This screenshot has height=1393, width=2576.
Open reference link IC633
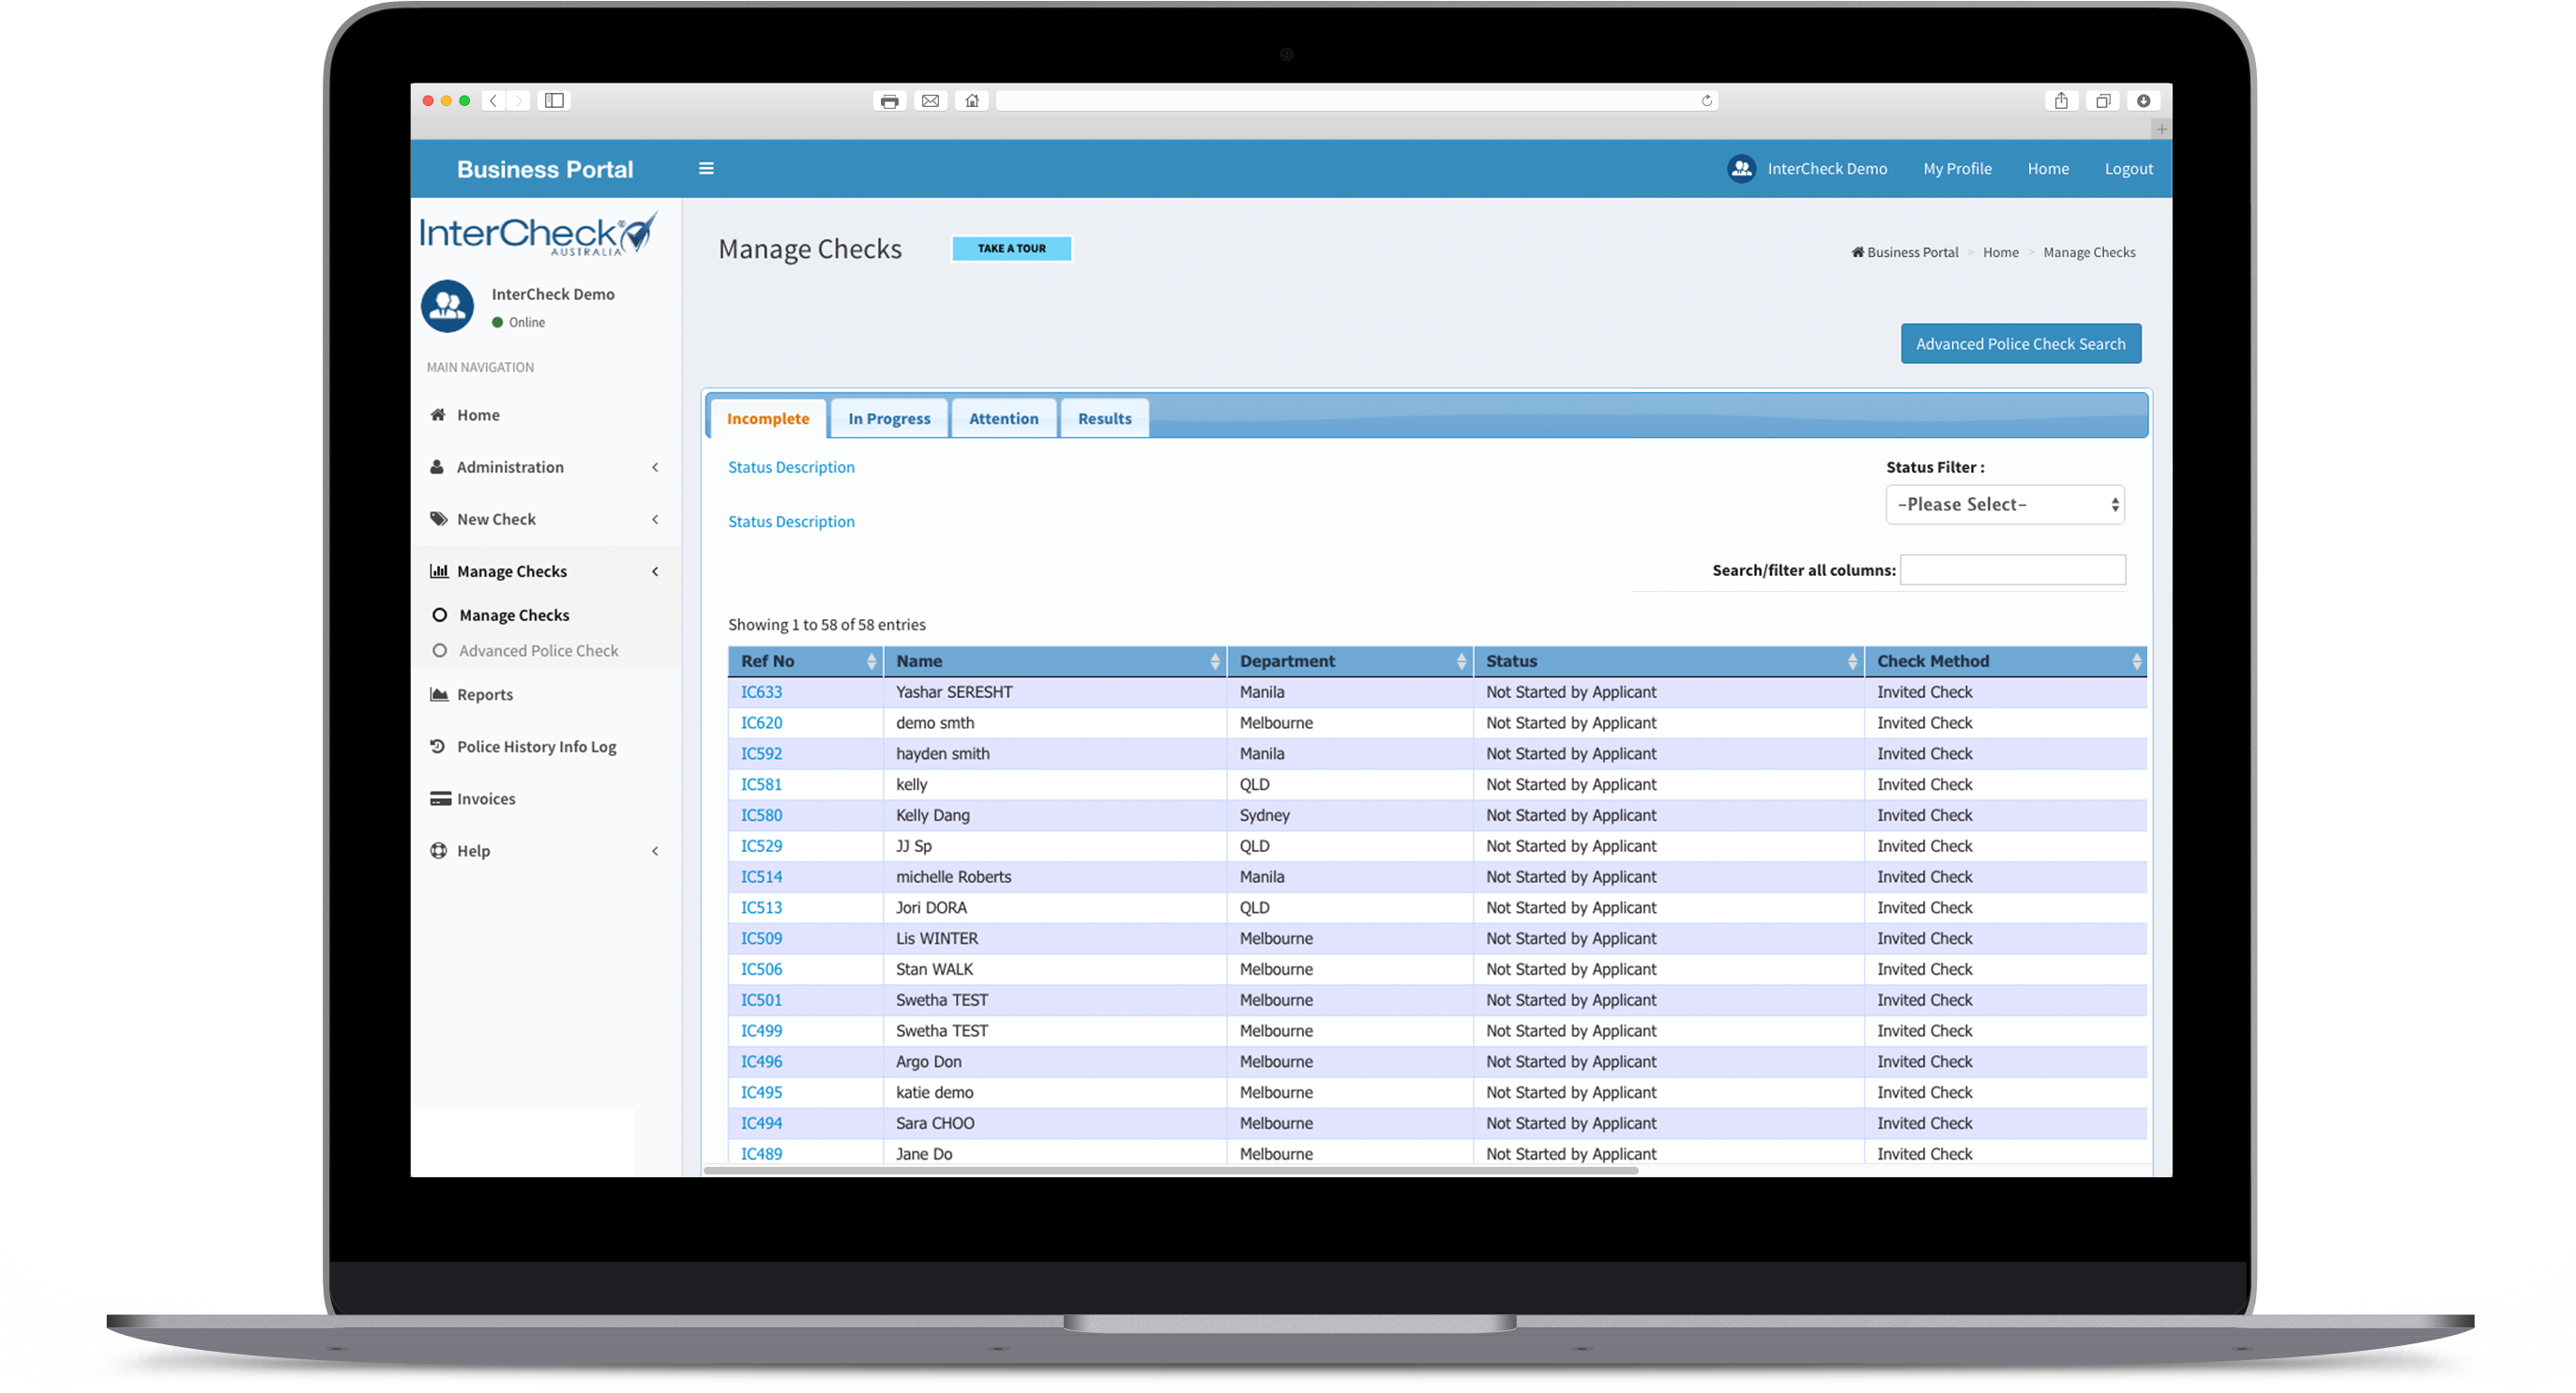761,692
